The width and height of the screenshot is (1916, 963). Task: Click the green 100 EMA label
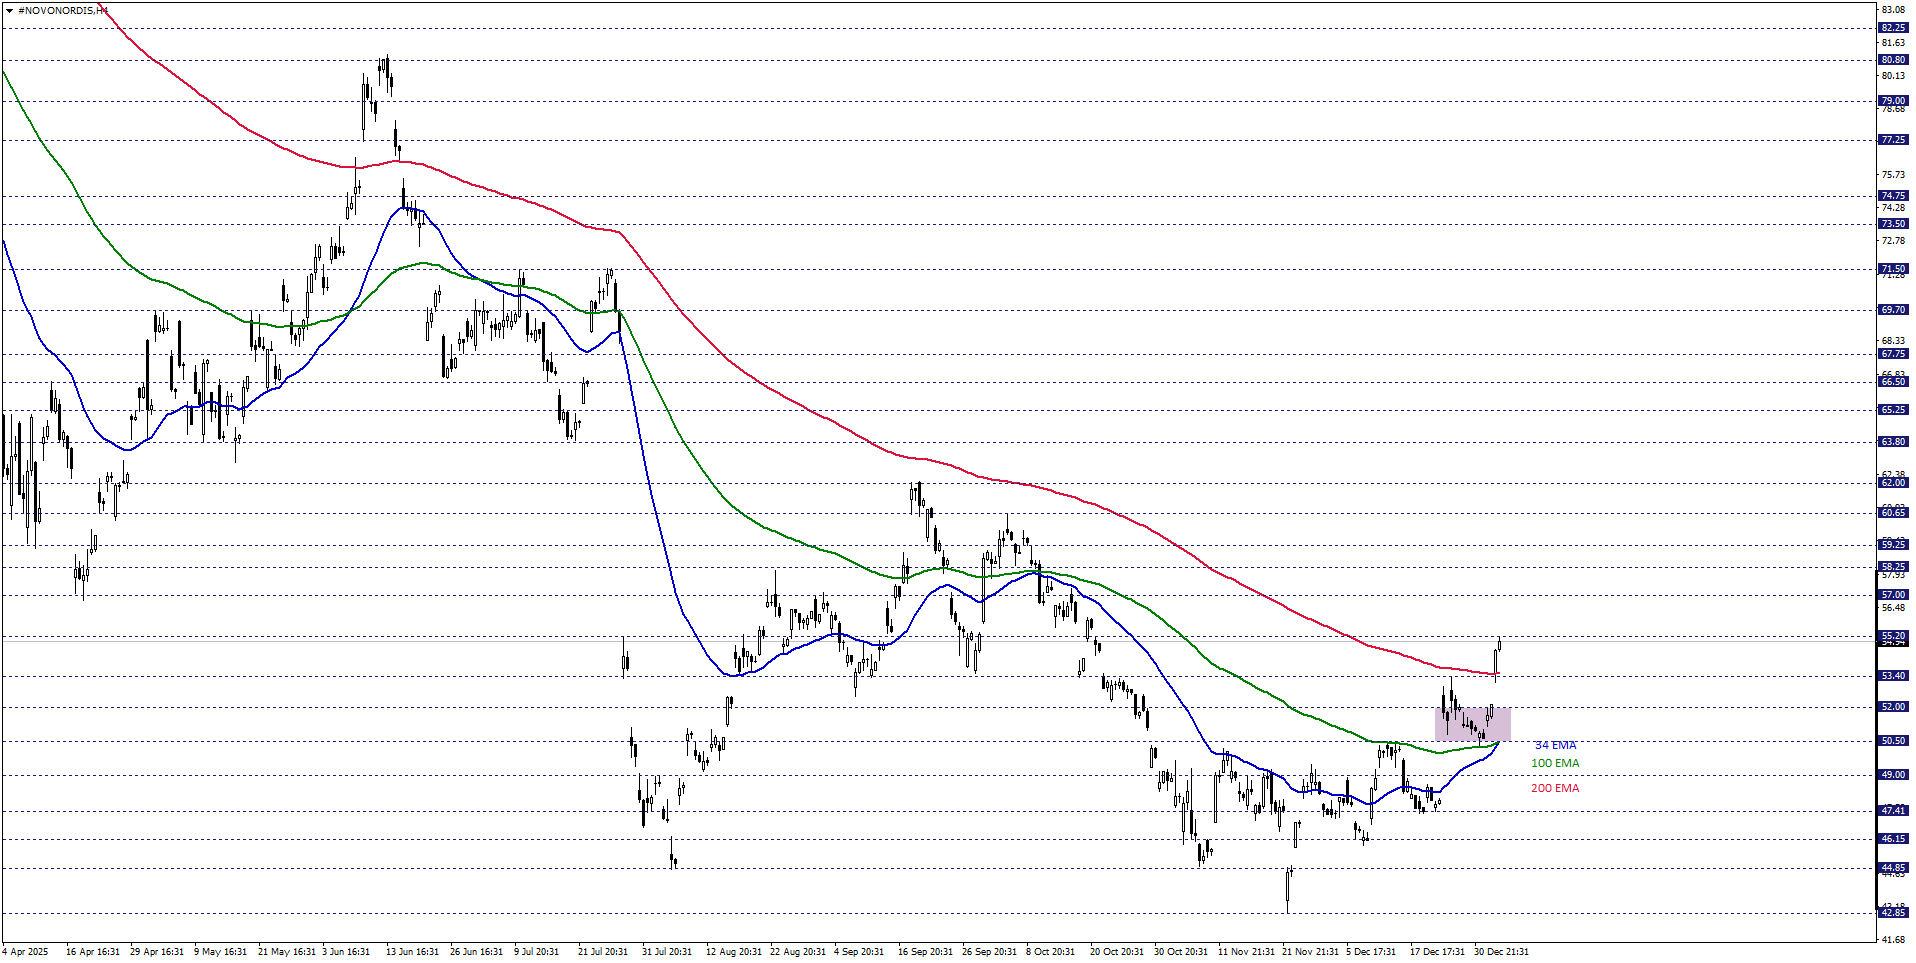click(1555, 764)
